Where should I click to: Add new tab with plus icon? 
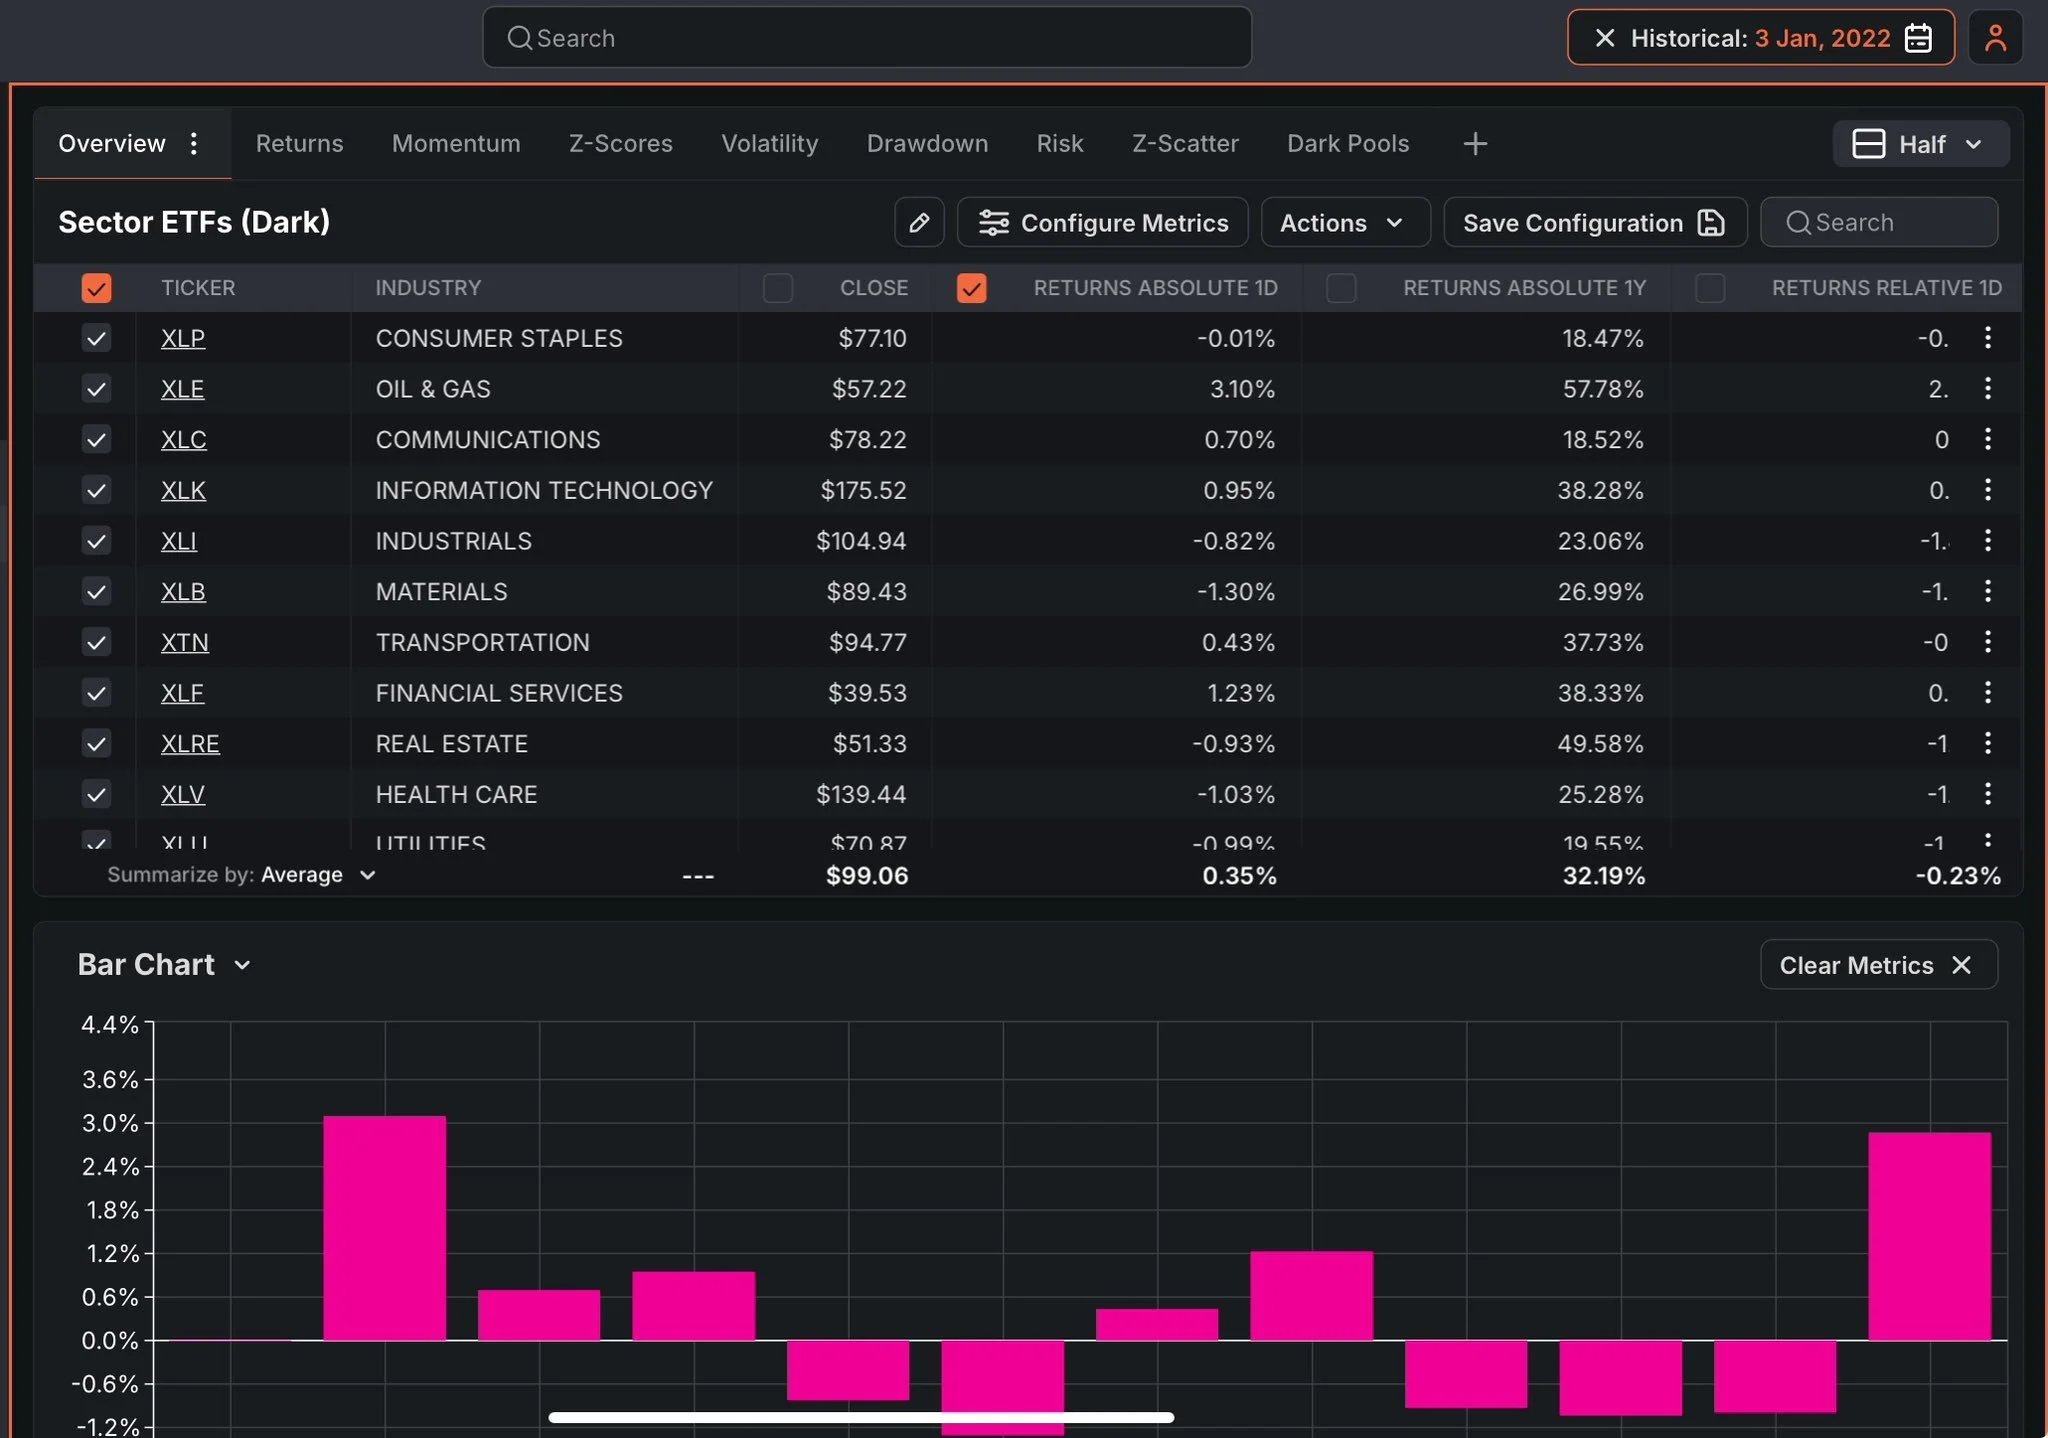(x=1475, y=144)
